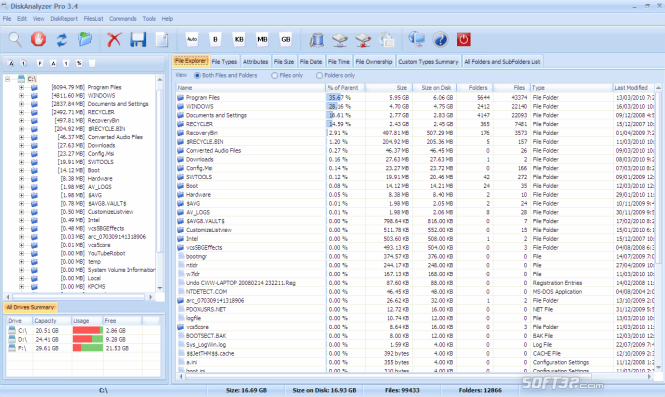
Task: Click the red stop hand icon
Action: [38, 39]
